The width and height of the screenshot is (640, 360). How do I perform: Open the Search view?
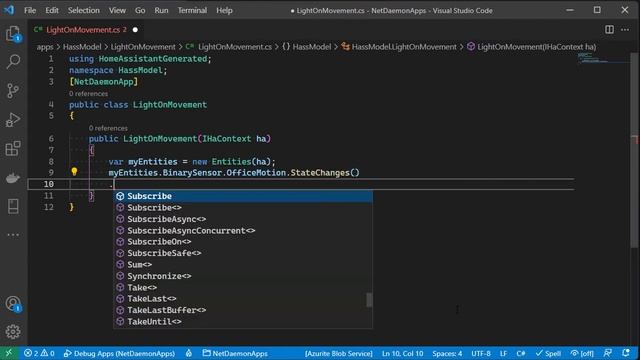point(13,62)
